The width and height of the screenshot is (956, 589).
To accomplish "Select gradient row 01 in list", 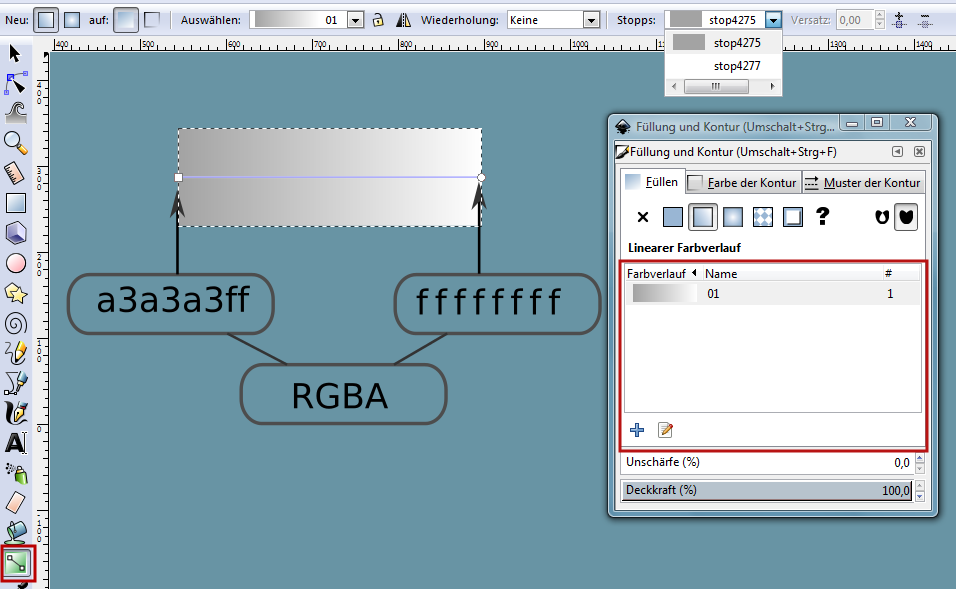I will [x=772, y=293].
